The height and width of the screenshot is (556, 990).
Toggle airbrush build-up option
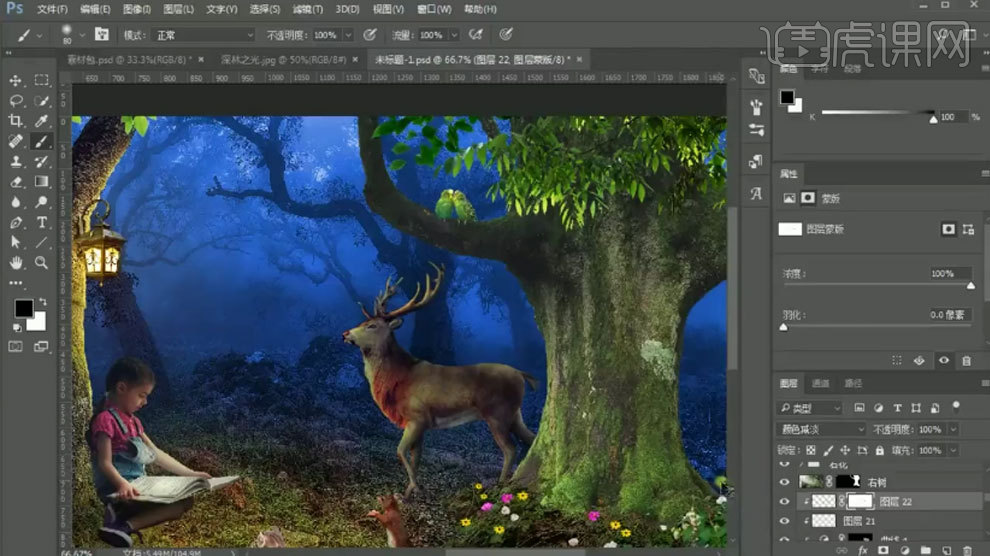476,35
